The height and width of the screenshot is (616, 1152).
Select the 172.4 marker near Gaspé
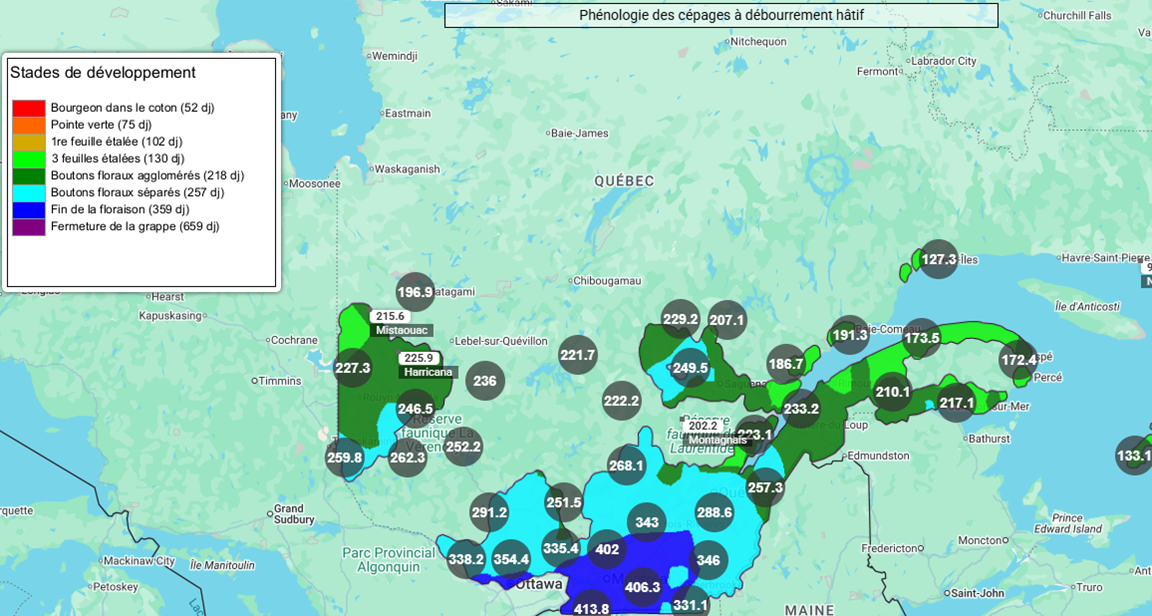(x=1019, y=359)
